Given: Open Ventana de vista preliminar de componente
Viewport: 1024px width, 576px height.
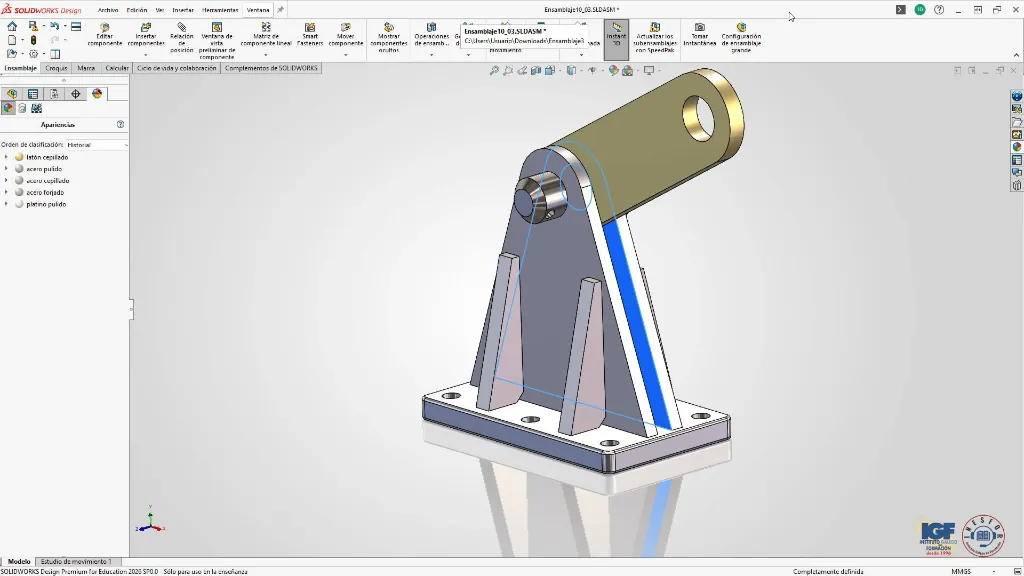Looking at the screenshot, I should (x=217, y=41).
